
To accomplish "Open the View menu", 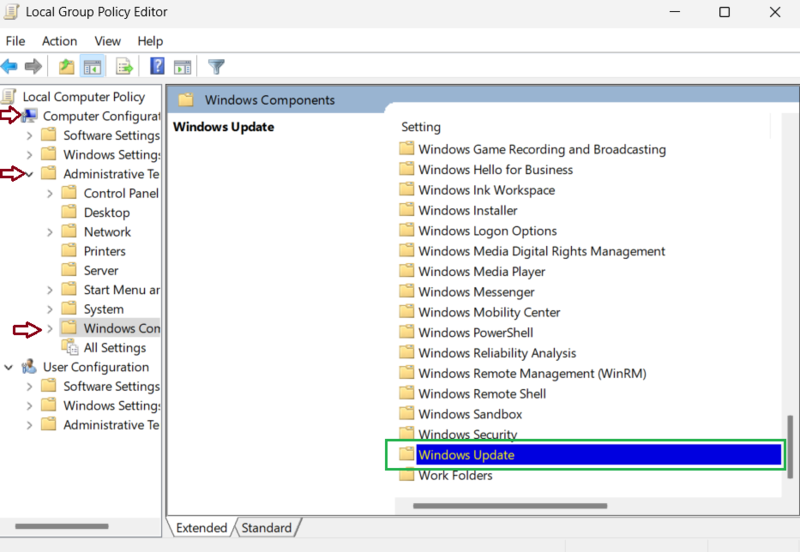I will click(107, 41).
